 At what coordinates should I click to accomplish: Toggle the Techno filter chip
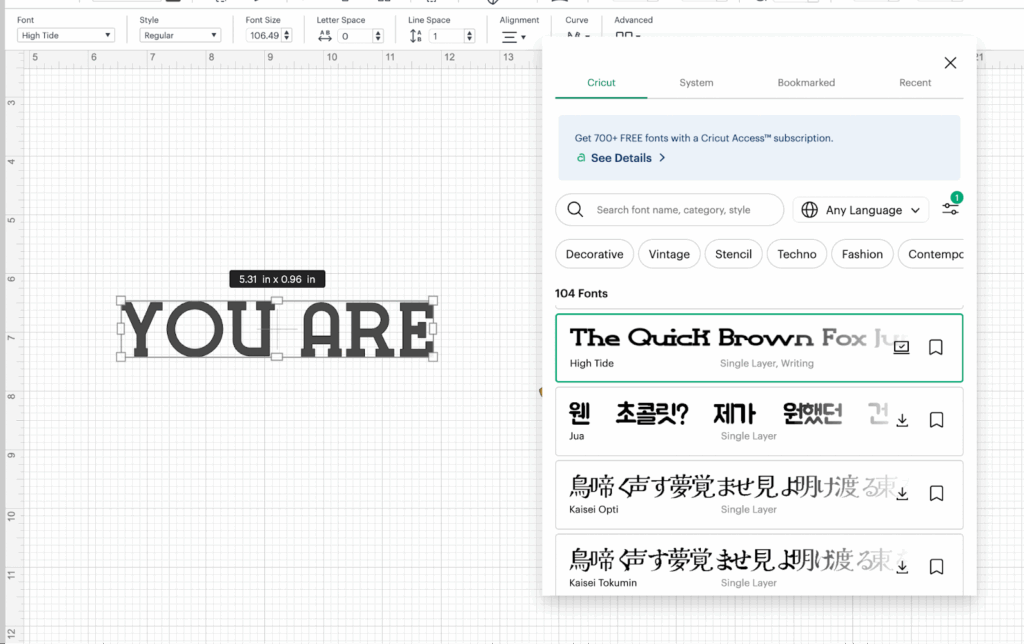(x=797, y=254)
